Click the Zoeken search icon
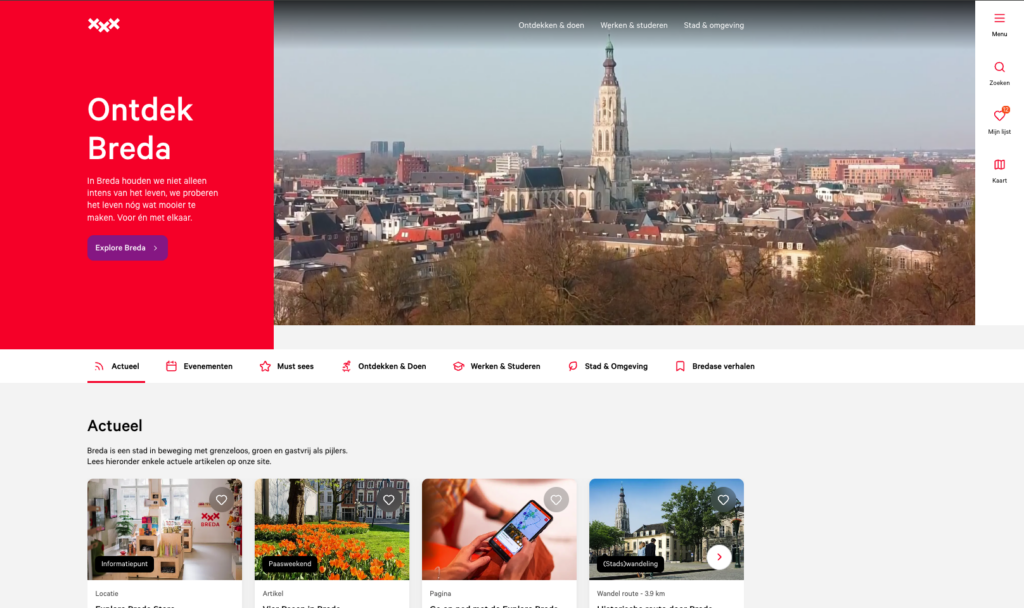Viewport: 1024px width, 608px height. point(999,68)
